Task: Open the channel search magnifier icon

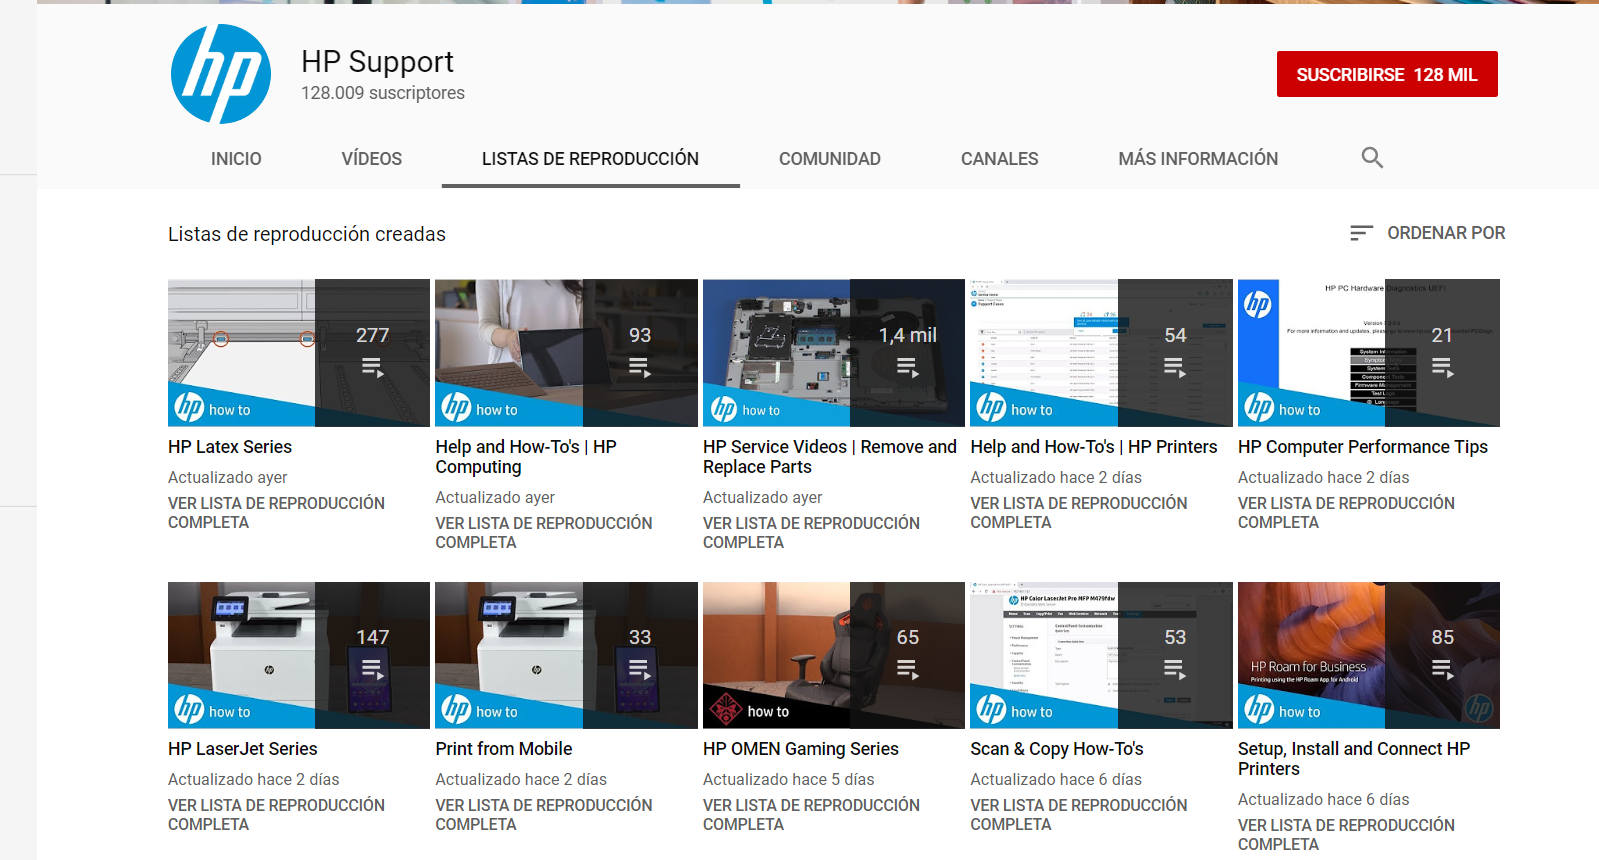Action: click(x=1372, y=158)
